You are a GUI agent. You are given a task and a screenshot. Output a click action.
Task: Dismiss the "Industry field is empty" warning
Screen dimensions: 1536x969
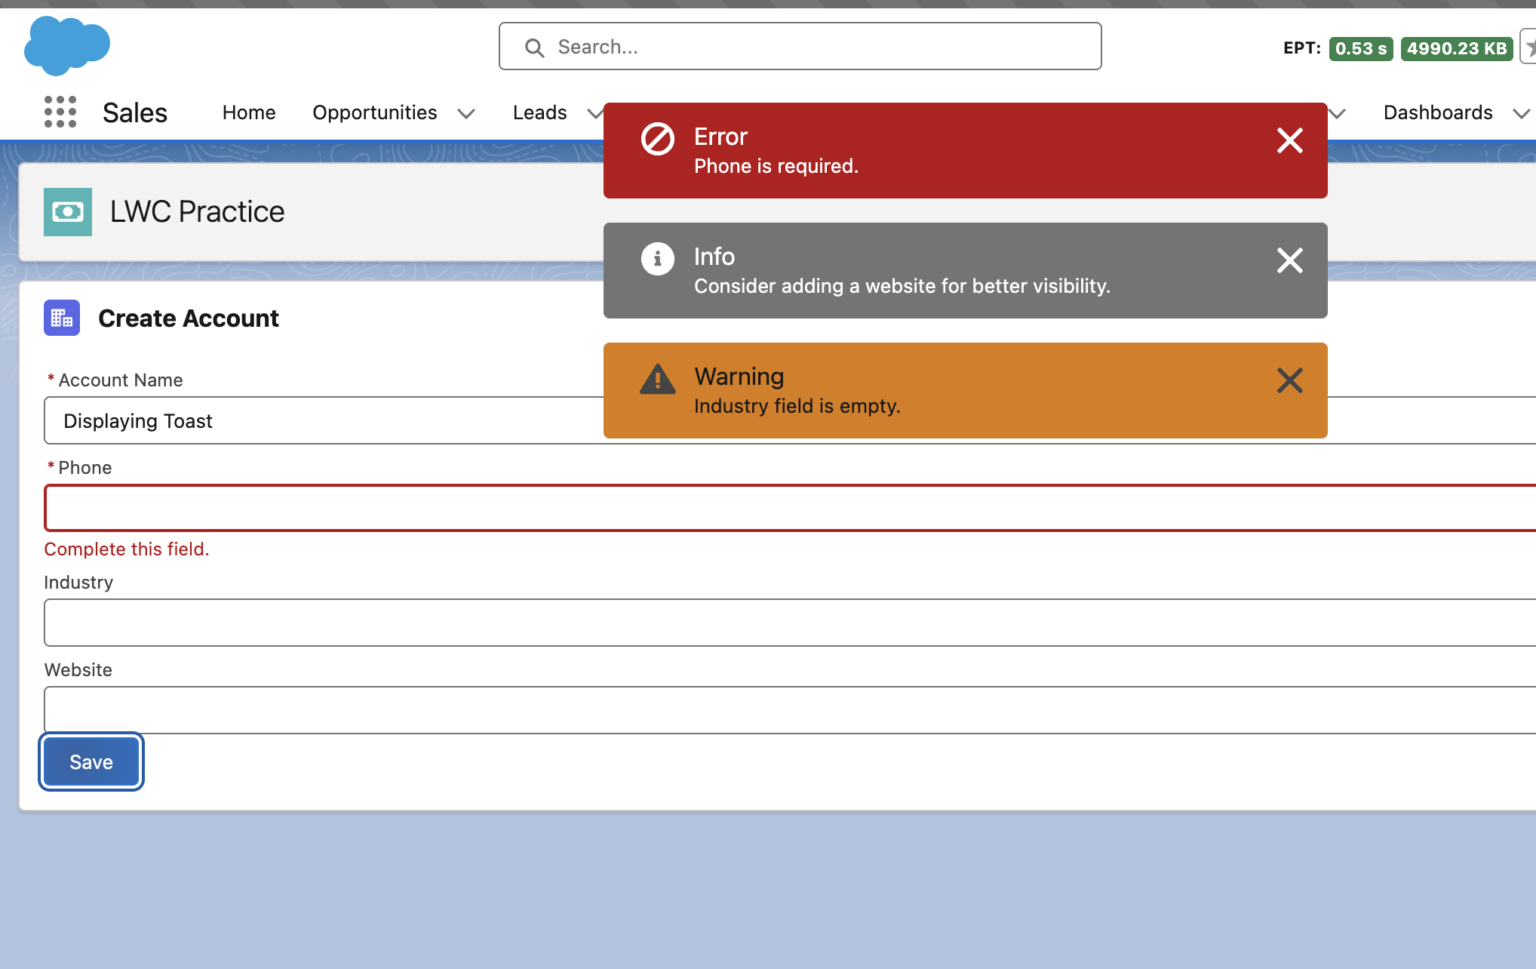coord(1289,380)
